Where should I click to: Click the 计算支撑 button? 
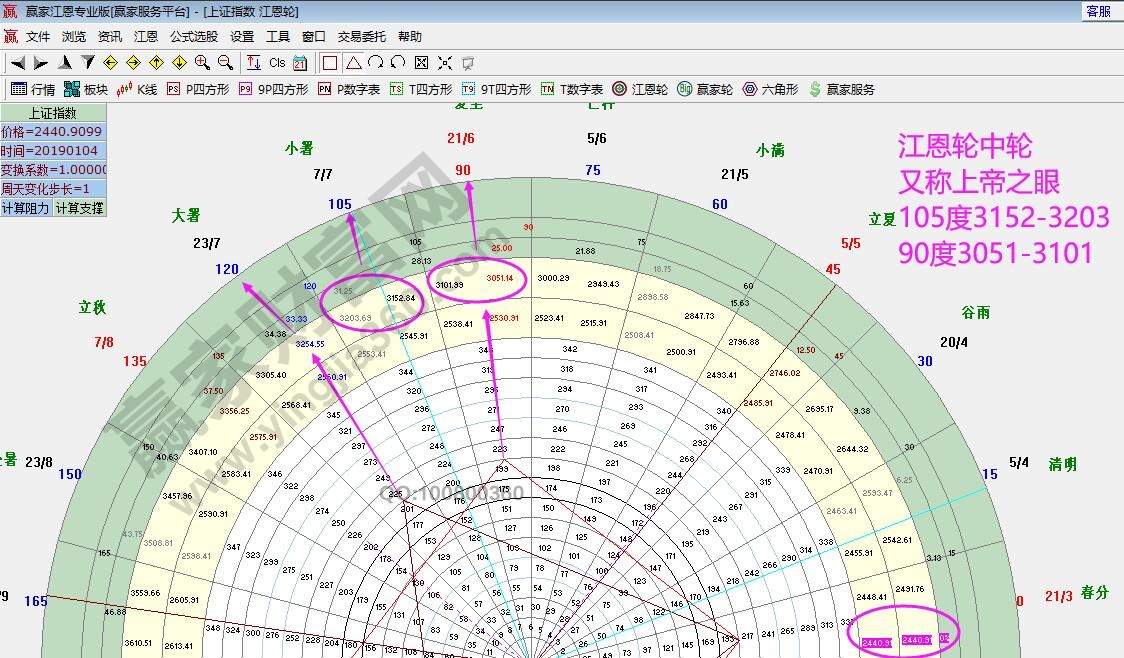click(x=79, y=208)
